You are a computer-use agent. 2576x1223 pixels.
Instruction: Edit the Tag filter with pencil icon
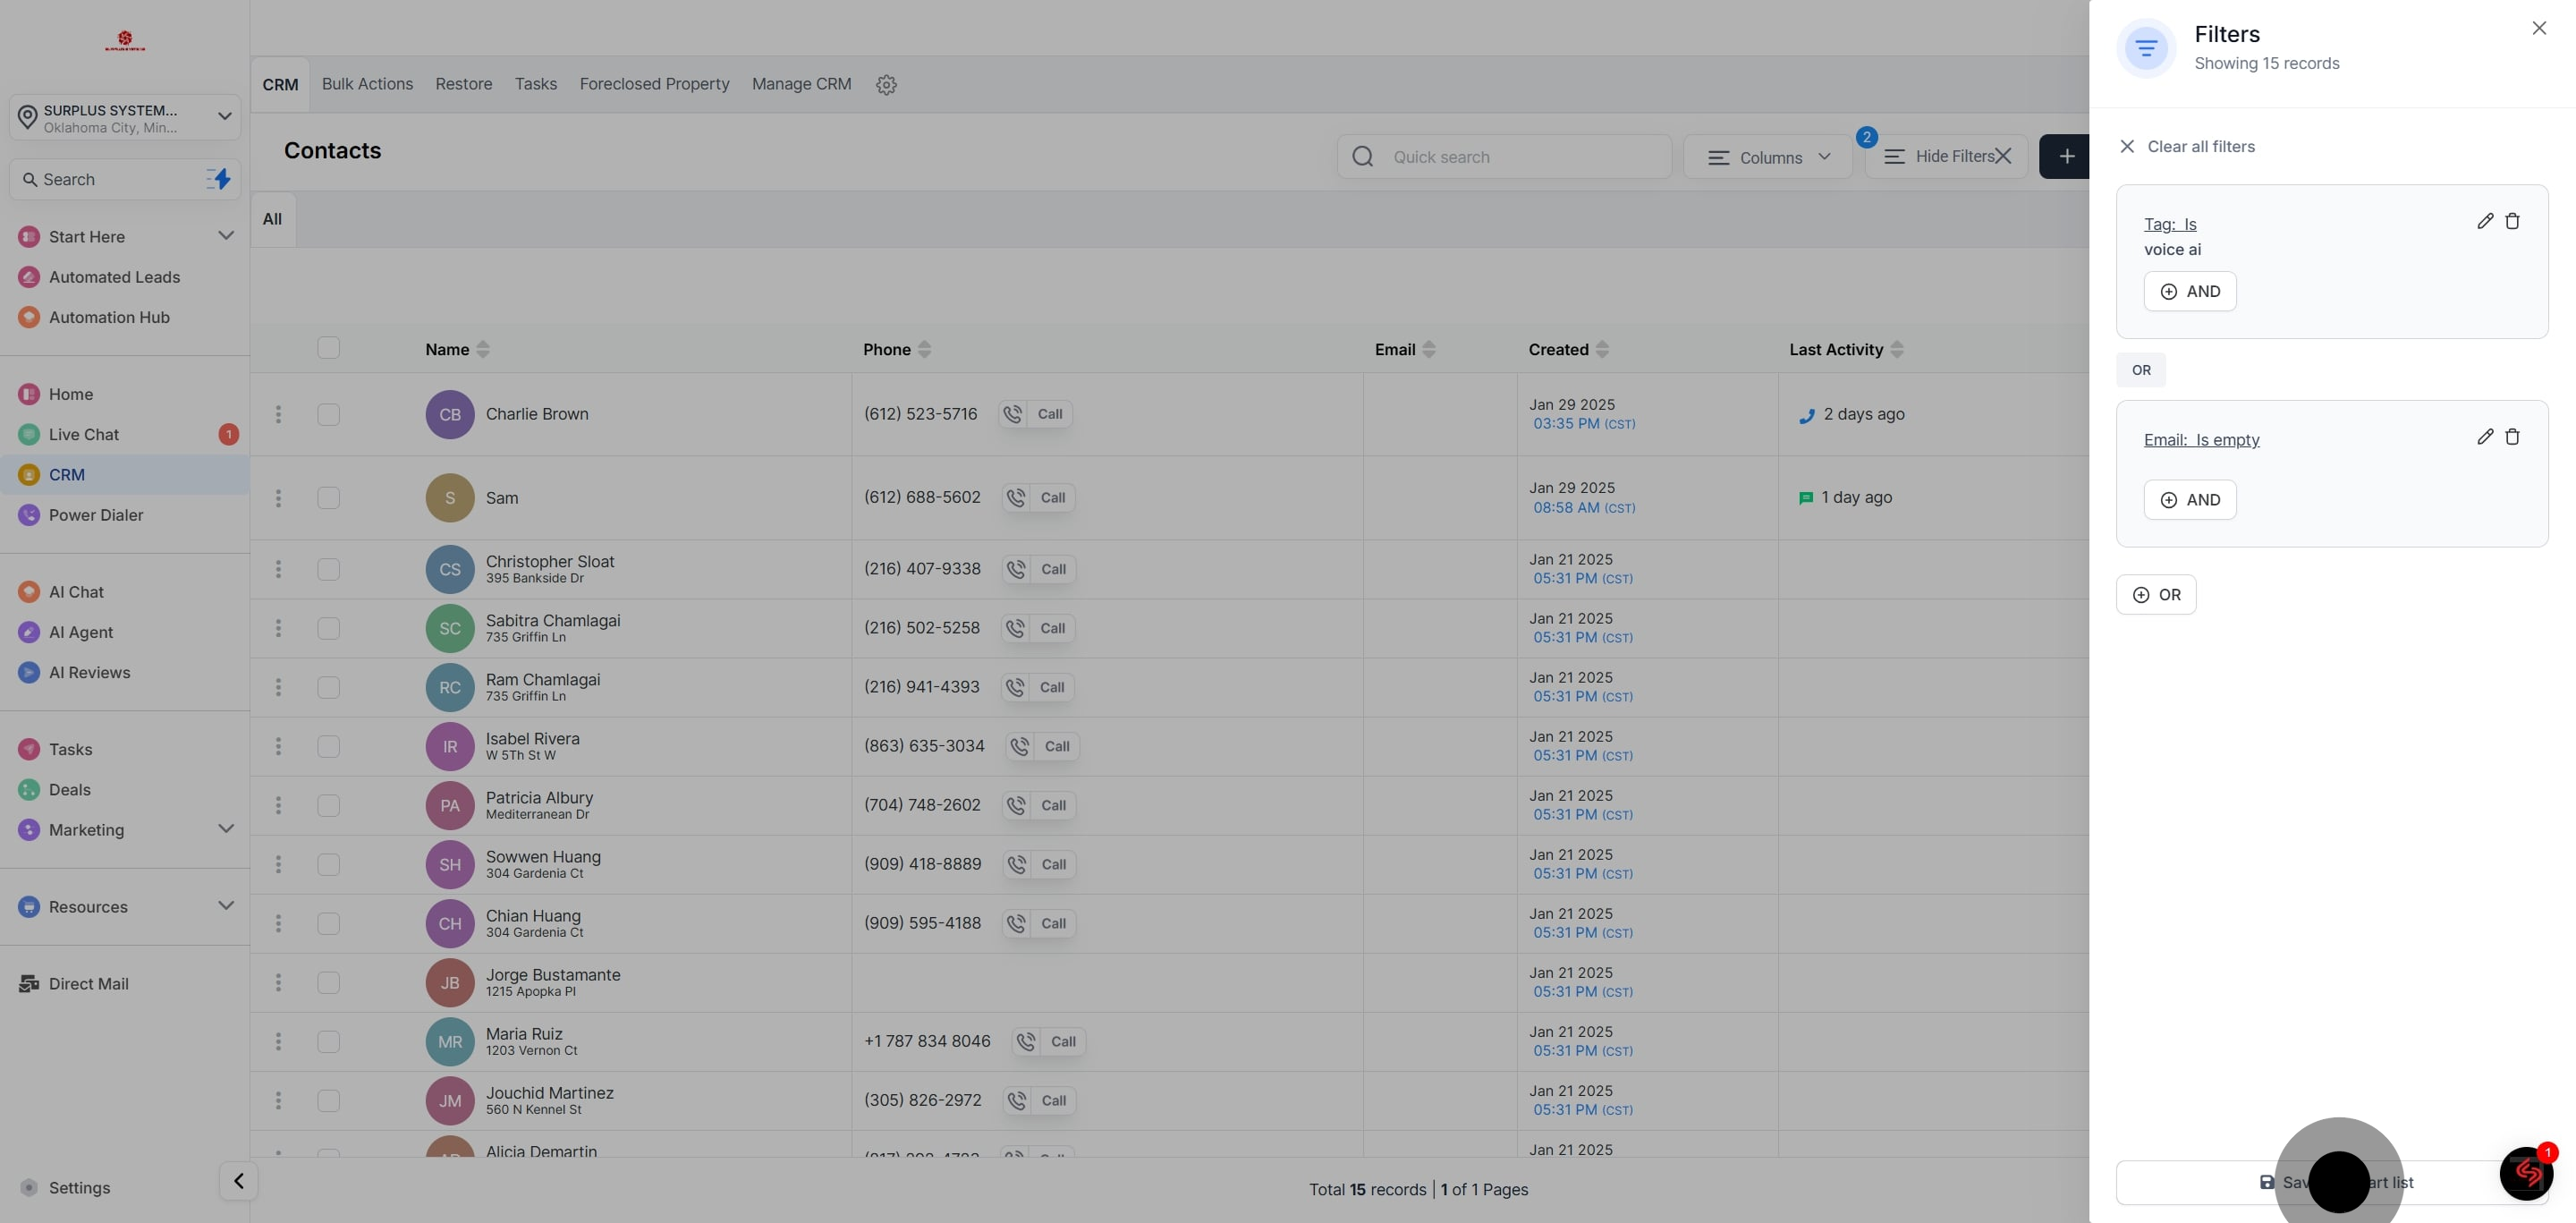coord(2485,221)
